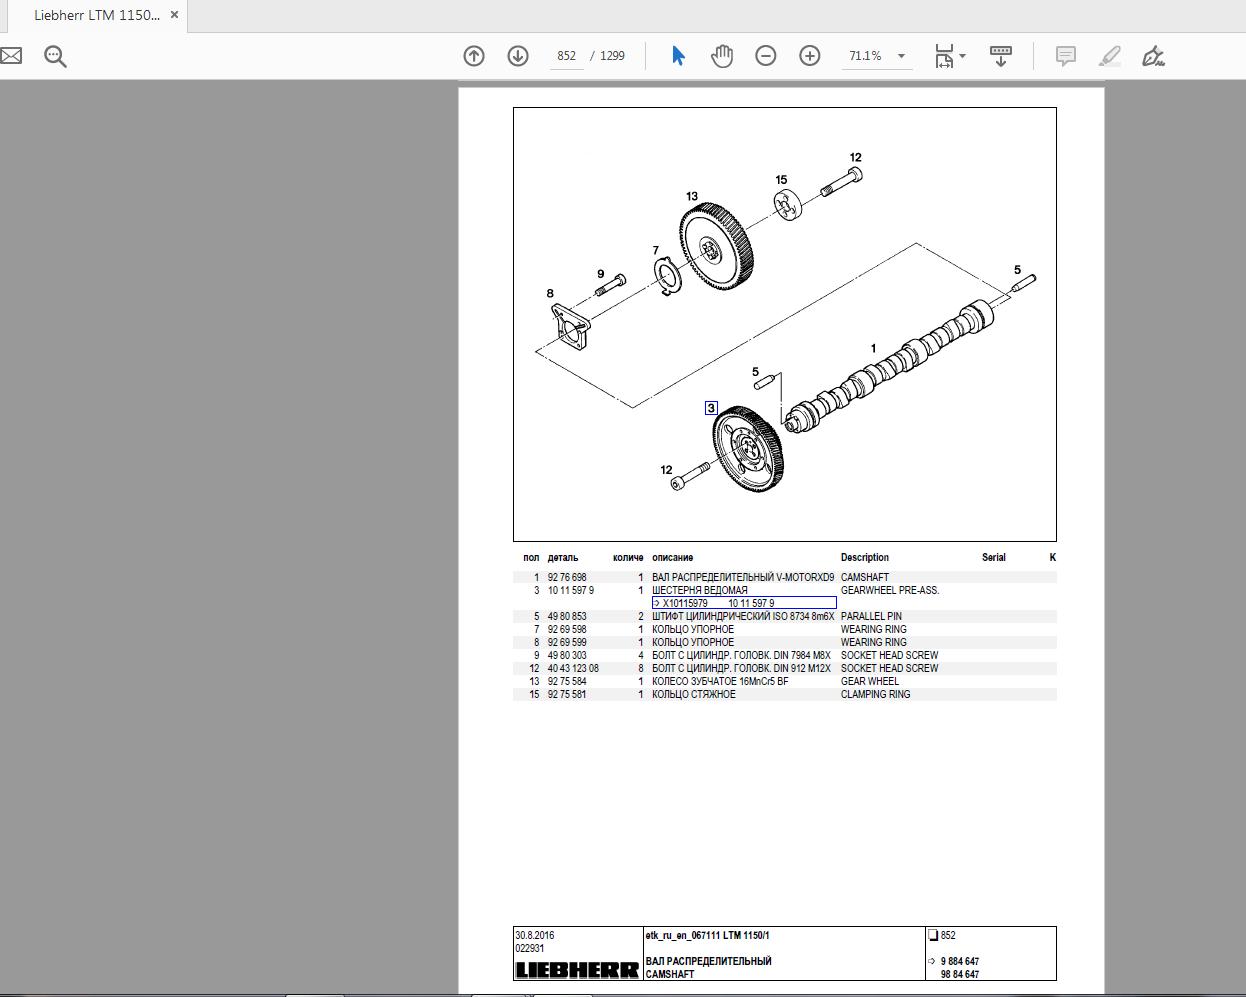
Task: Click the boxed callout 3 in diagram
Action: point(711,408)
